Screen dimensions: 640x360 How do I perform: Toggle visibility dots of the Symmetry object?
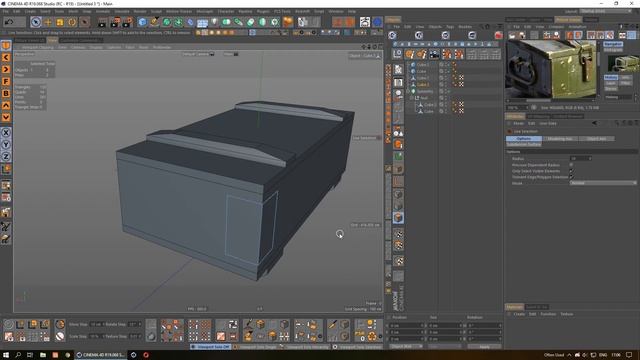click(x=447, y=91)
